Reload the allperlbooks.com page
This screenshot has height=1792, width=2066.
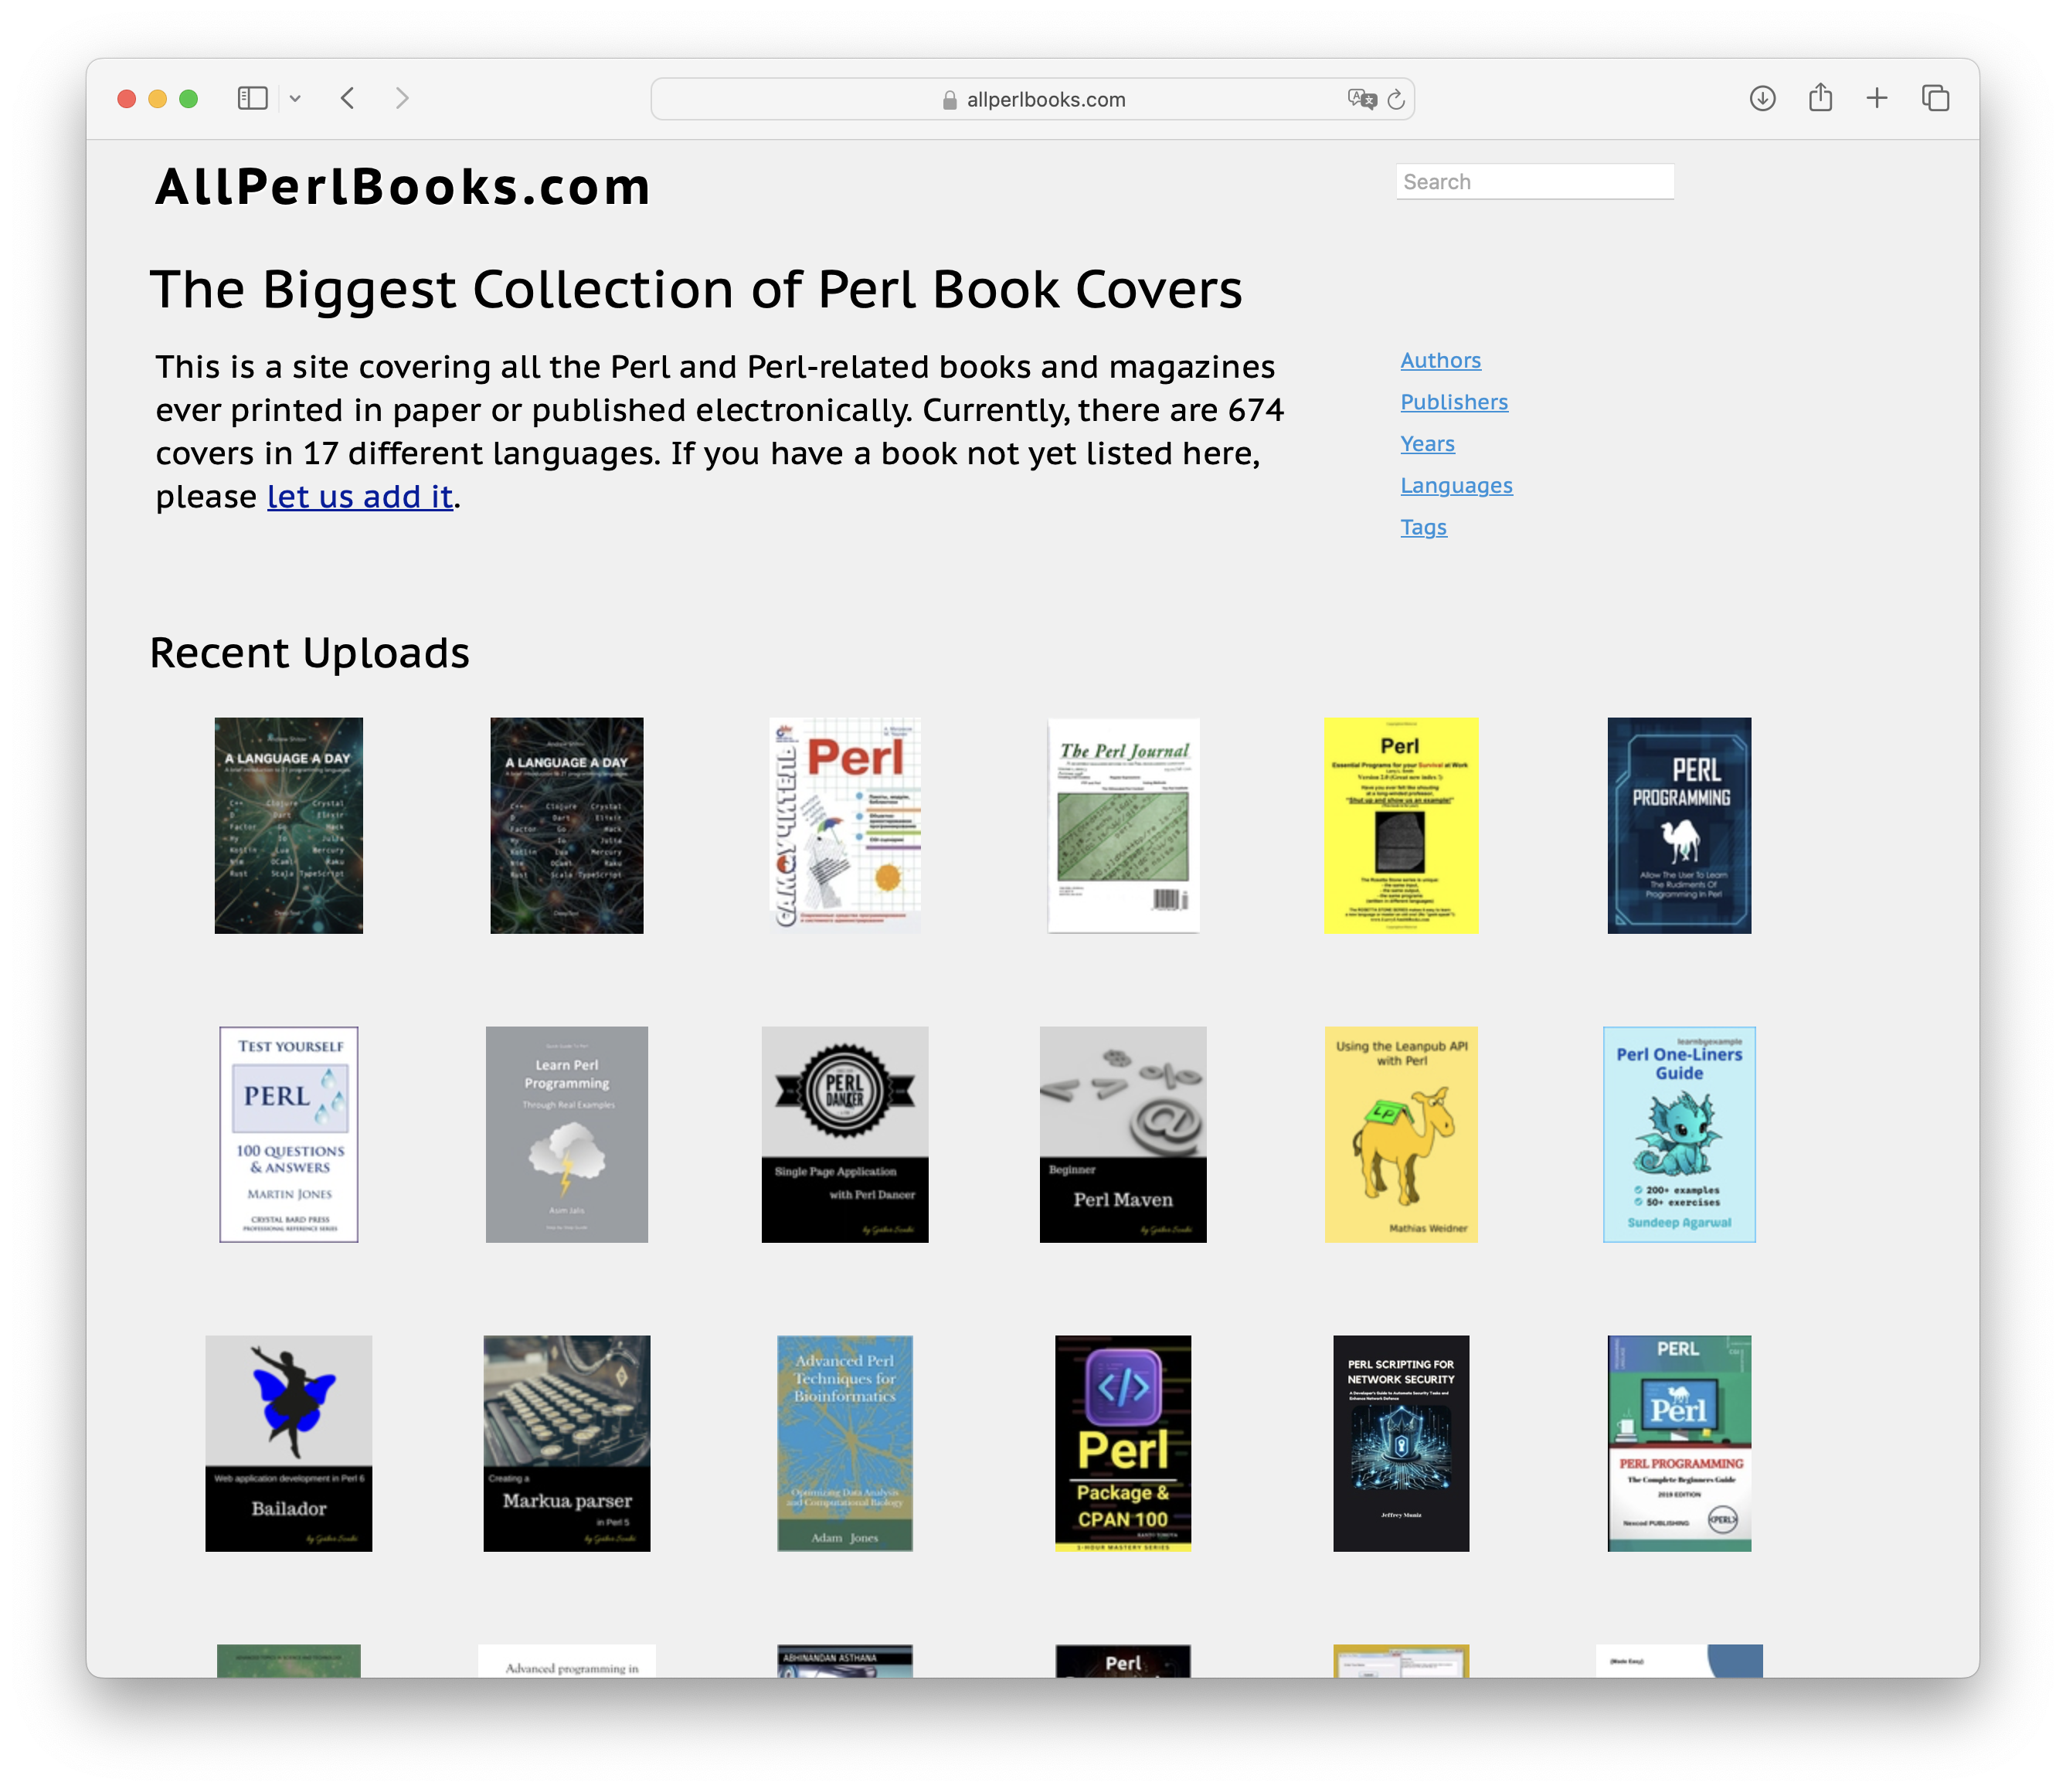pyautogui.click(x=1397, y=99)
